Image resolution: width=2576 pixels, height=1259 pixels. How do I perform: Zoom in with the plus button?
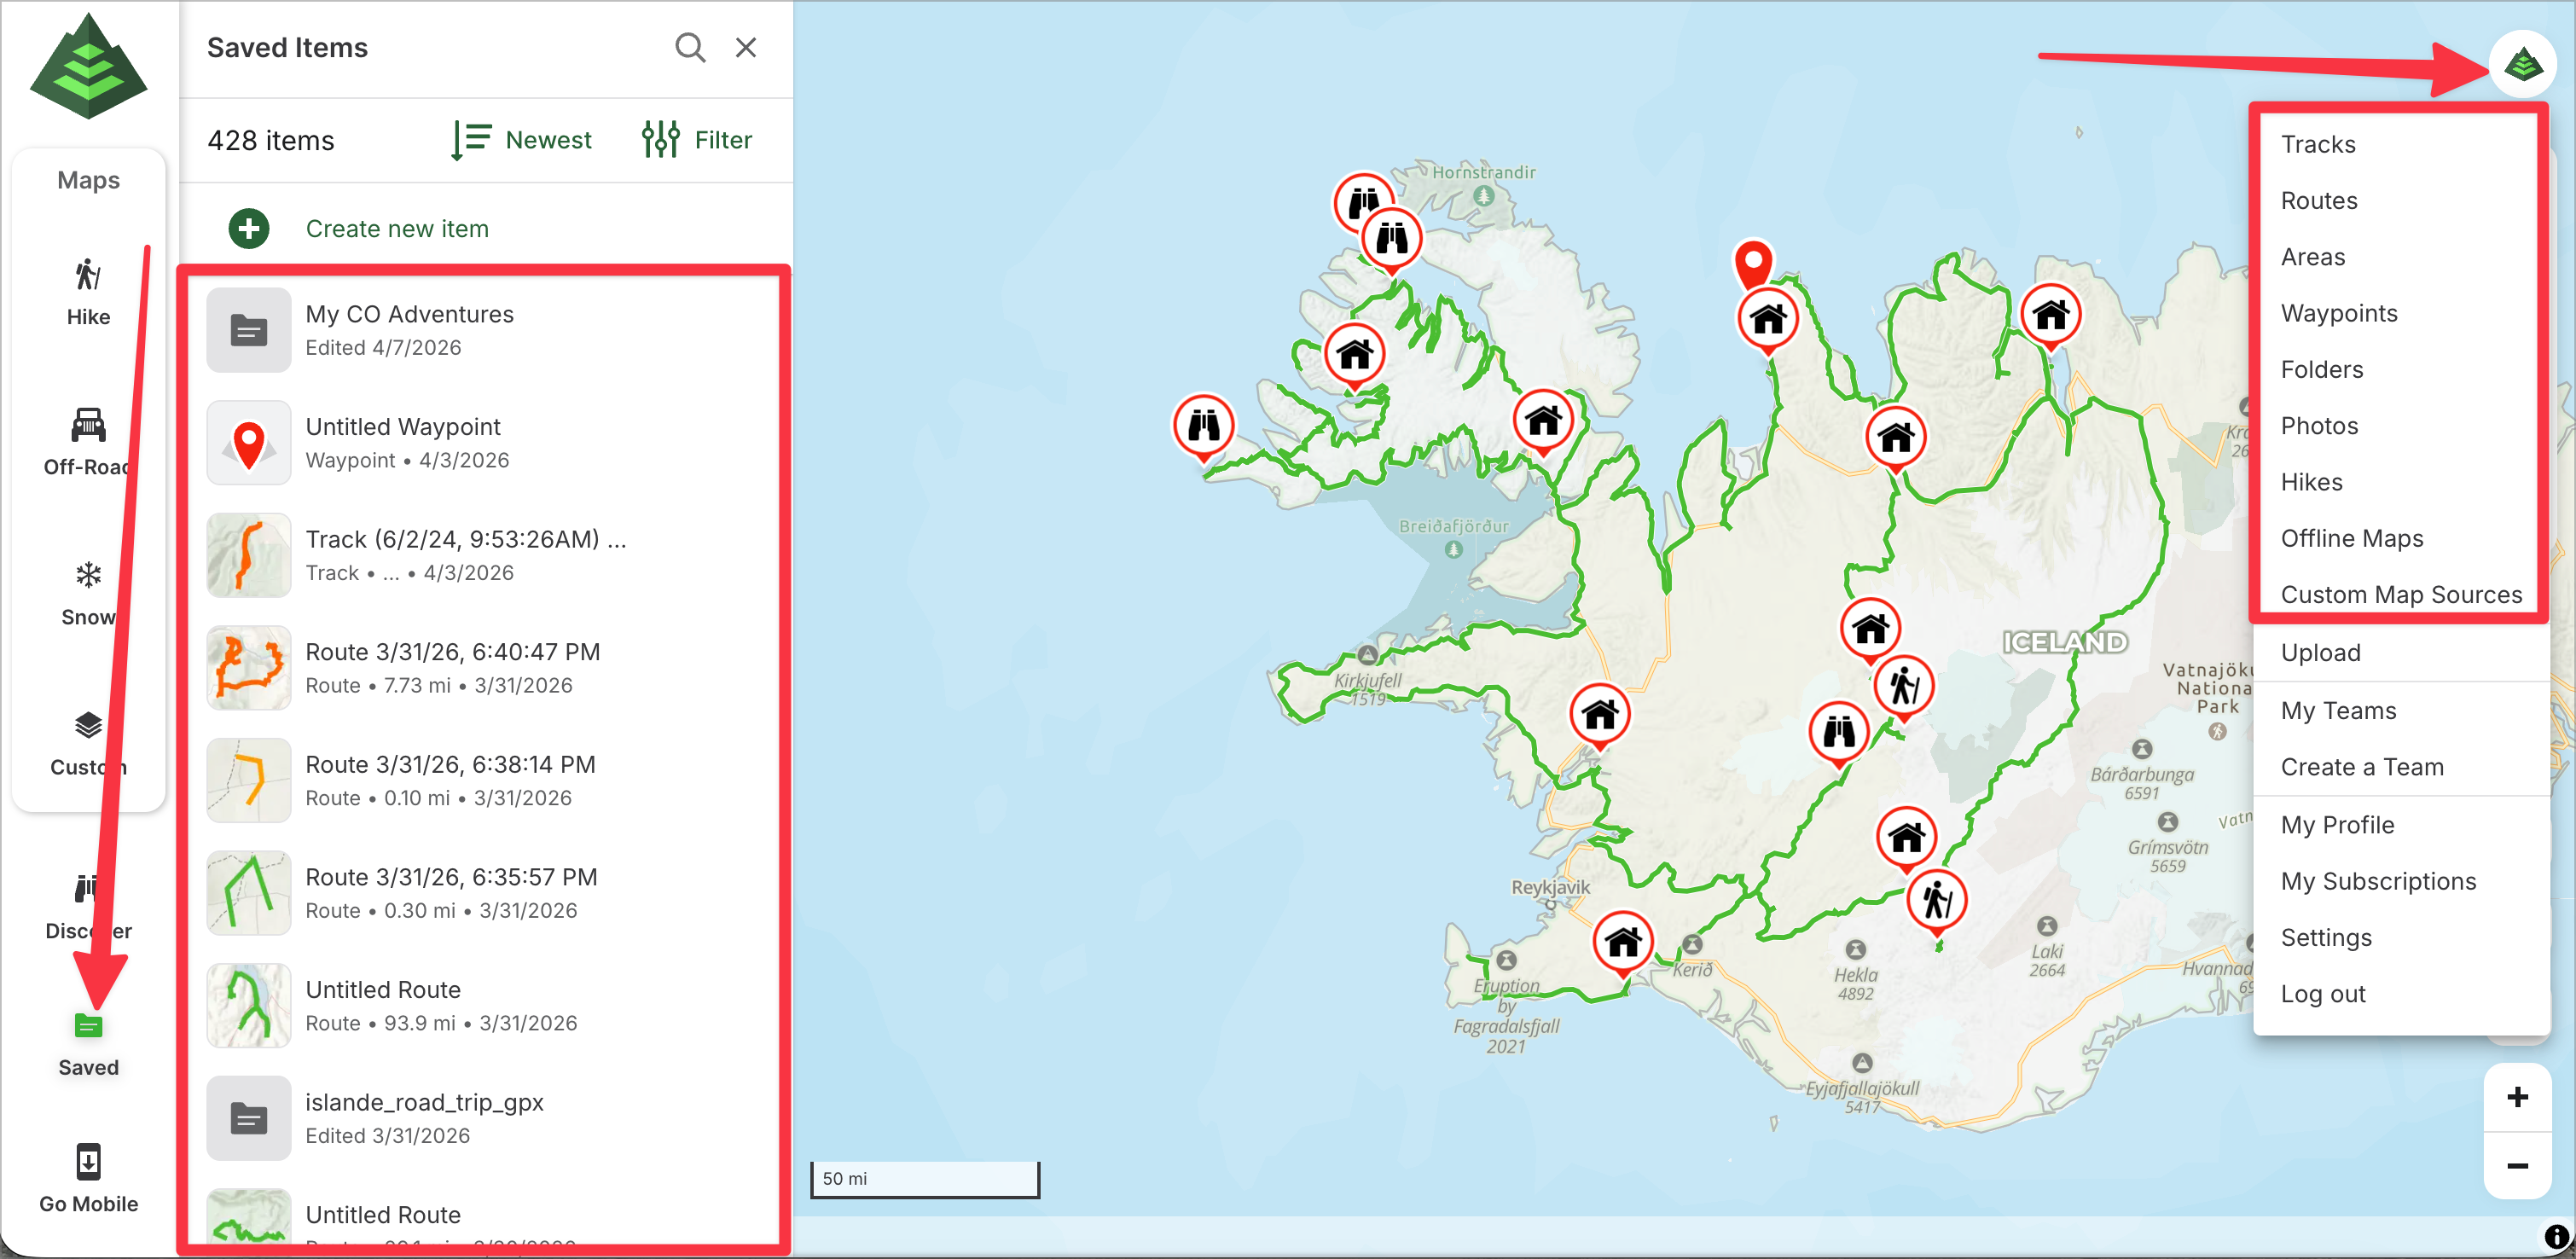[2517, 1097]
